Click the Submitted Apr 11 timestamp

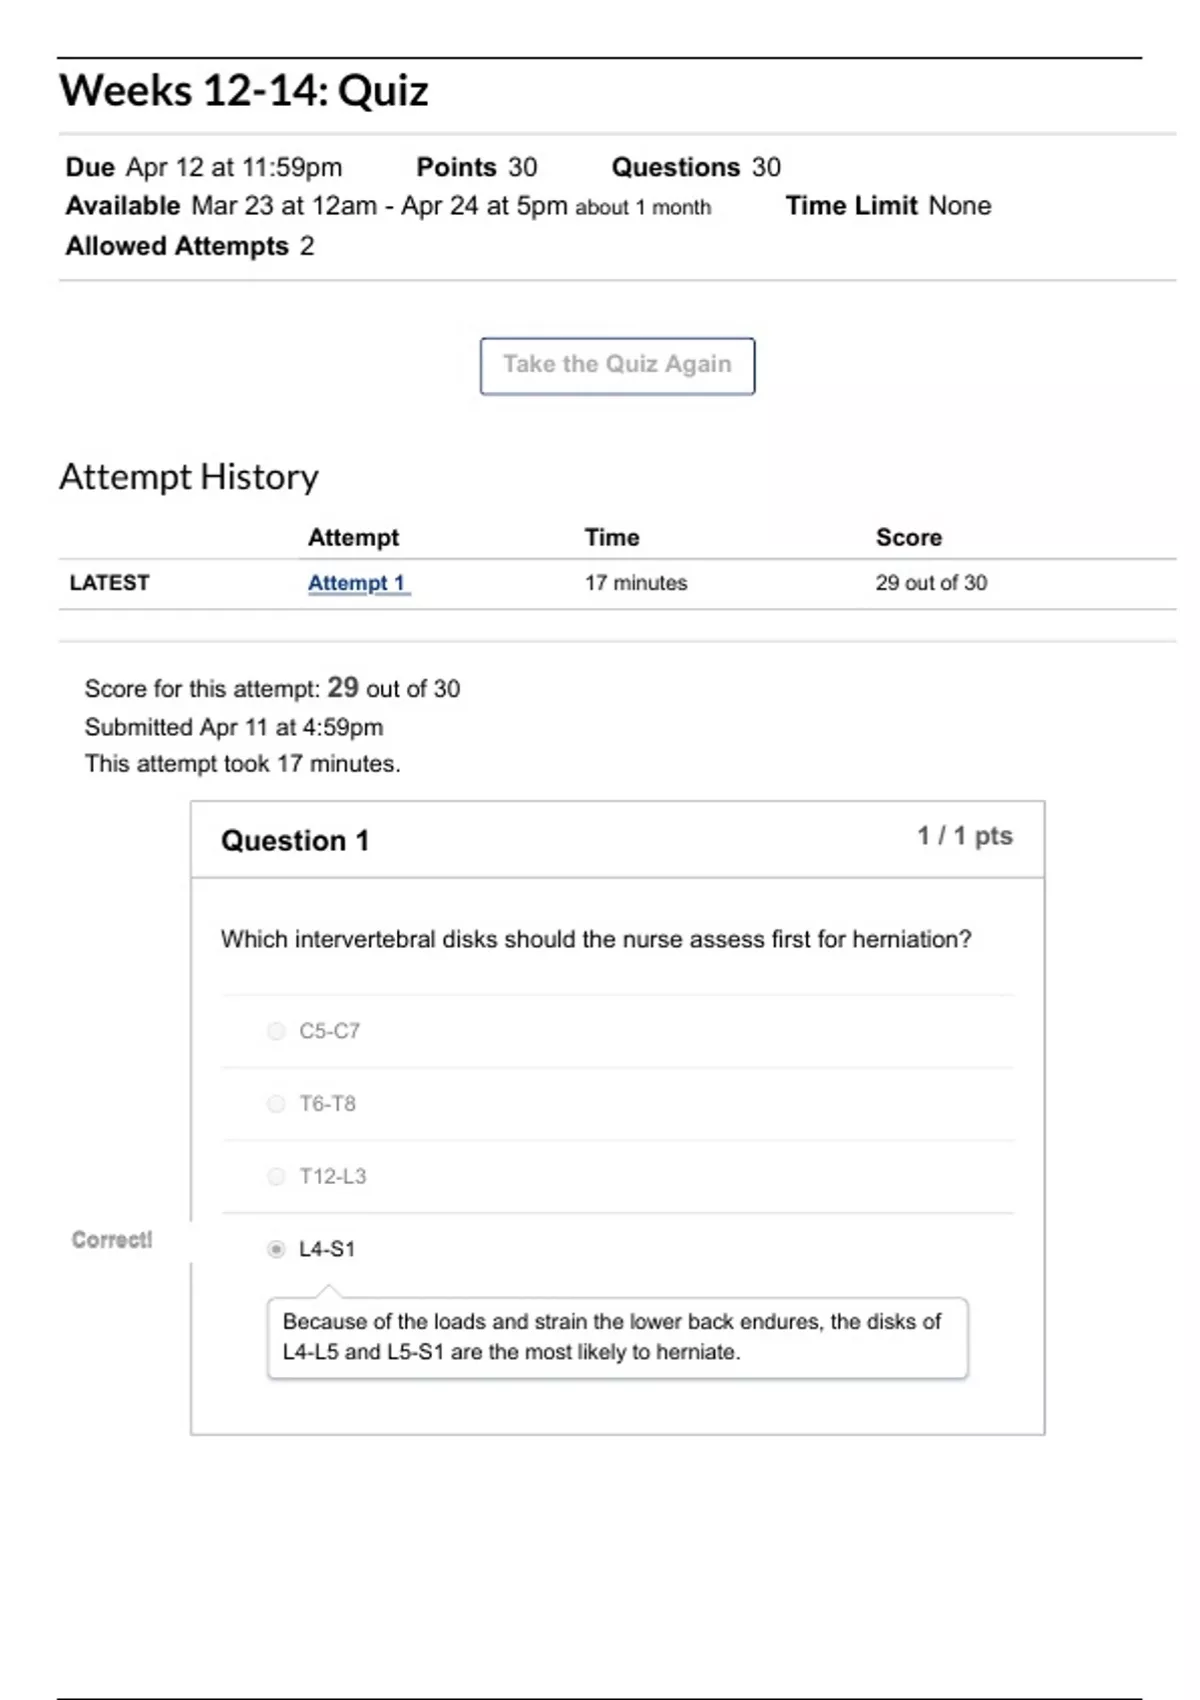click(235, 727)
